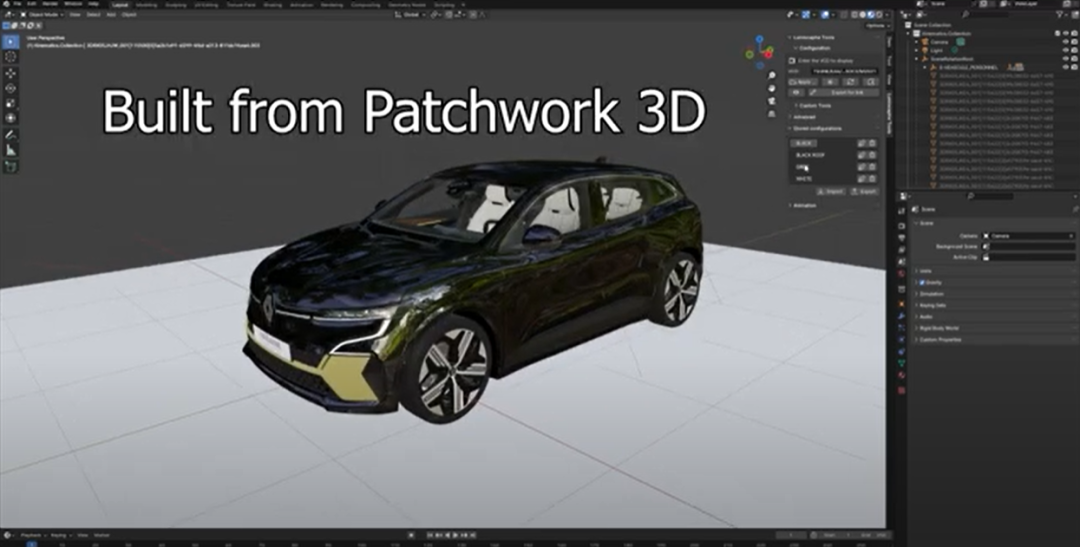Open the Material properties tab

pos(902,375)
